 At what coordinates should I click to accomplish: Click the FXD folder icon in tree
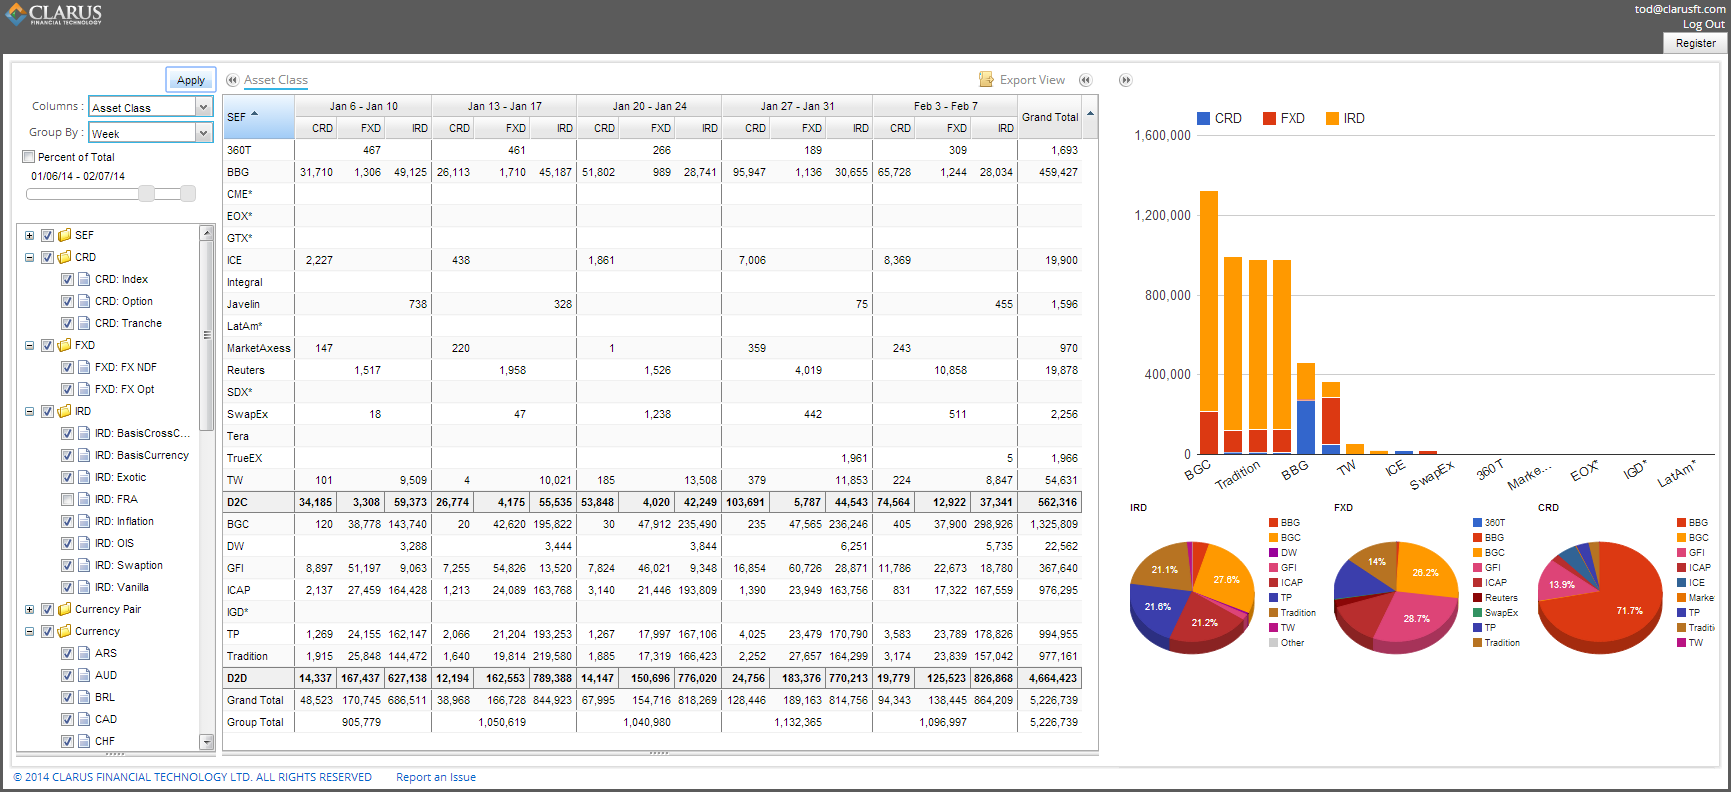(x=65, y=345)
